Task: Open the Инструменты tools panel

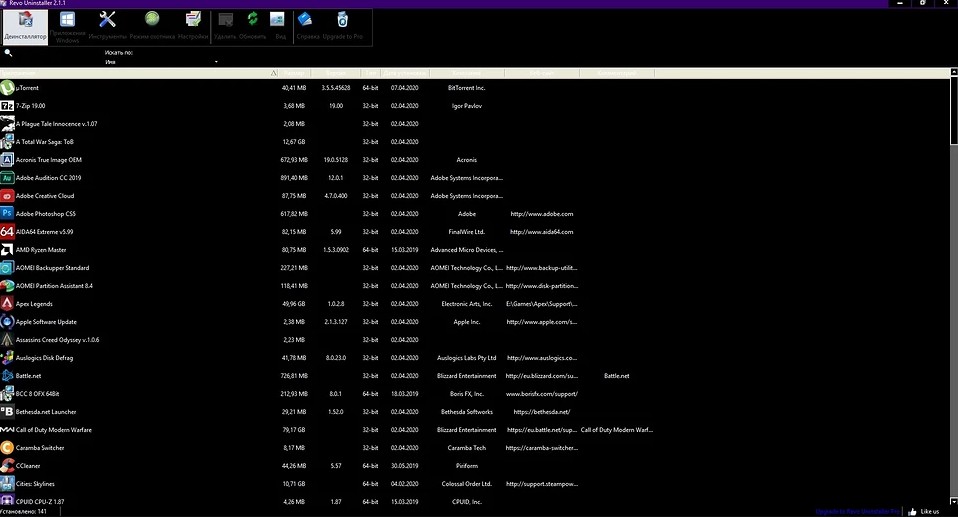Action: 108,26
